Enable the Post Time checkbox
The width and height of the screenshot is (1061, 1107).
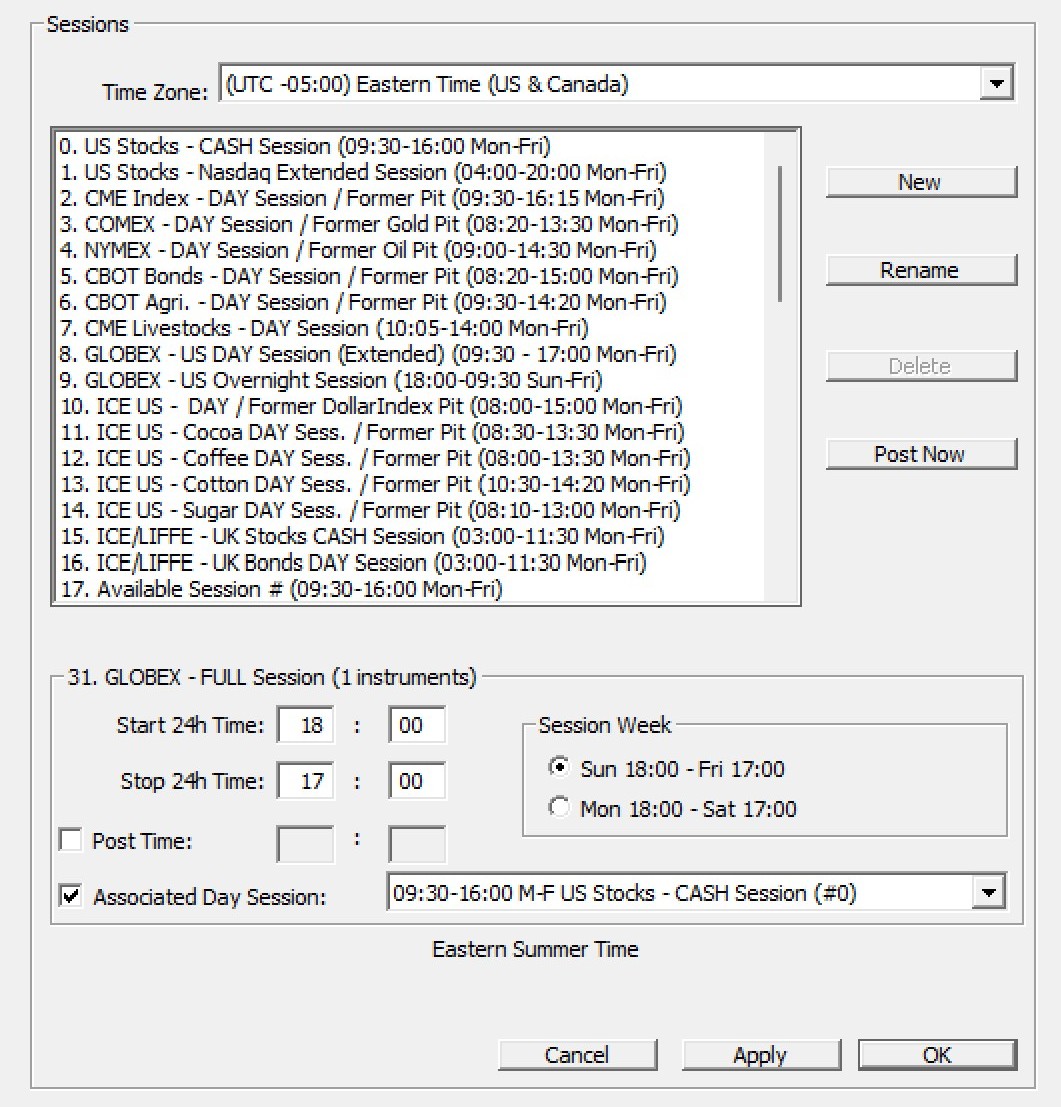pyautogui.click(x=71, y=840)
